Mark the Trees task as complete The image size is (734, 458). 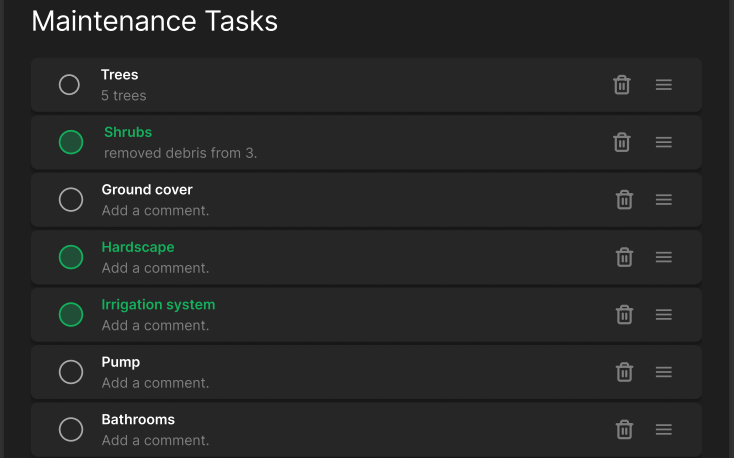click(69, 85)
